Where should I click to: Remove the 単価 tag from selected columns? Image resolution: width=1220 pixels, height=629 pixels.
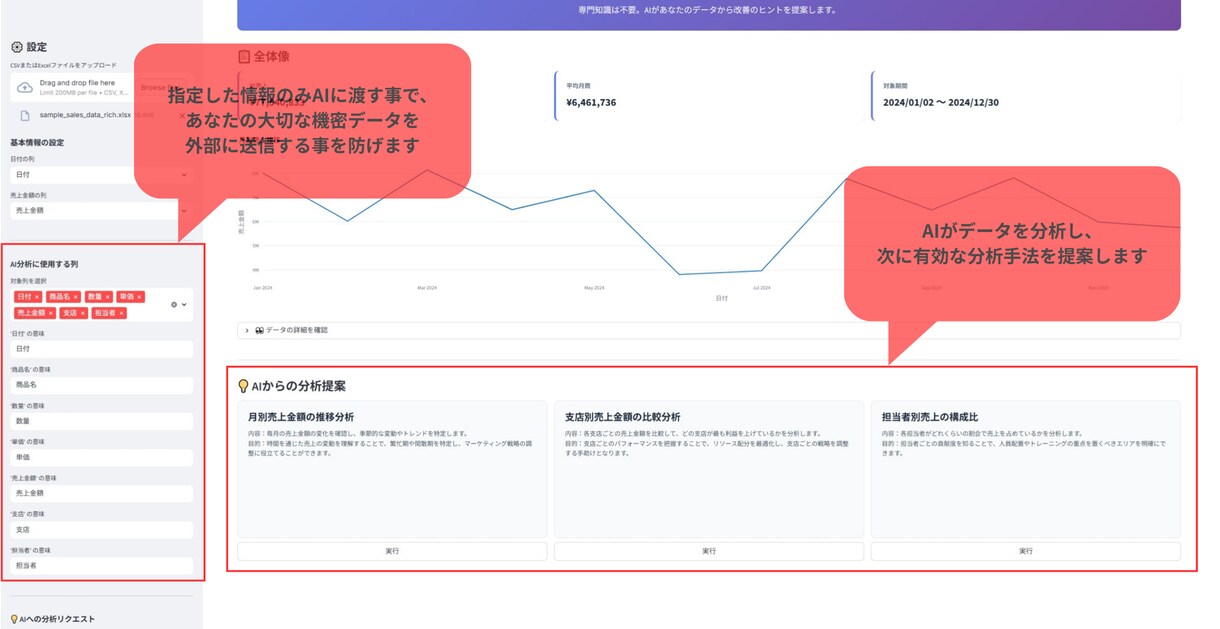point(139,297)
